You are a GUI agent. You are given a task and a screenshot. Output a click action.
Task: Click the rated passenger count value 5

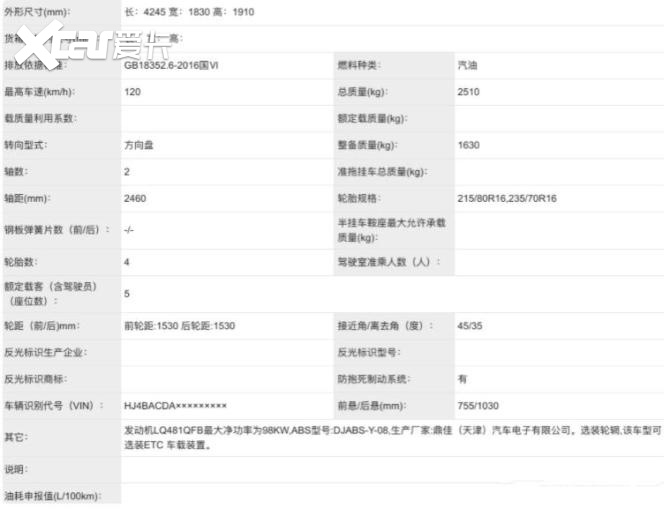coord(127,294)
